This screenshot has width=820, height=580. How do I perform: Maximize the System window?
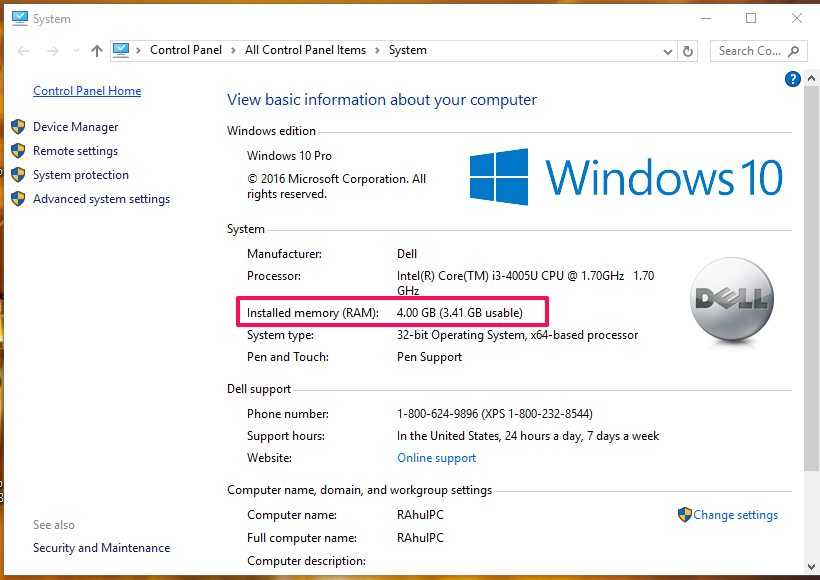[x=751, y=18]
